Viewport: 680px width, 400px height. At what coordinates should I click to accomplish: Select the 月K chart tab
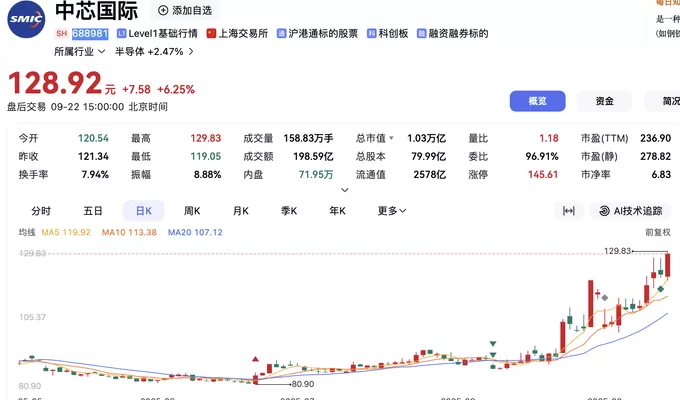[x=241, y=211]
